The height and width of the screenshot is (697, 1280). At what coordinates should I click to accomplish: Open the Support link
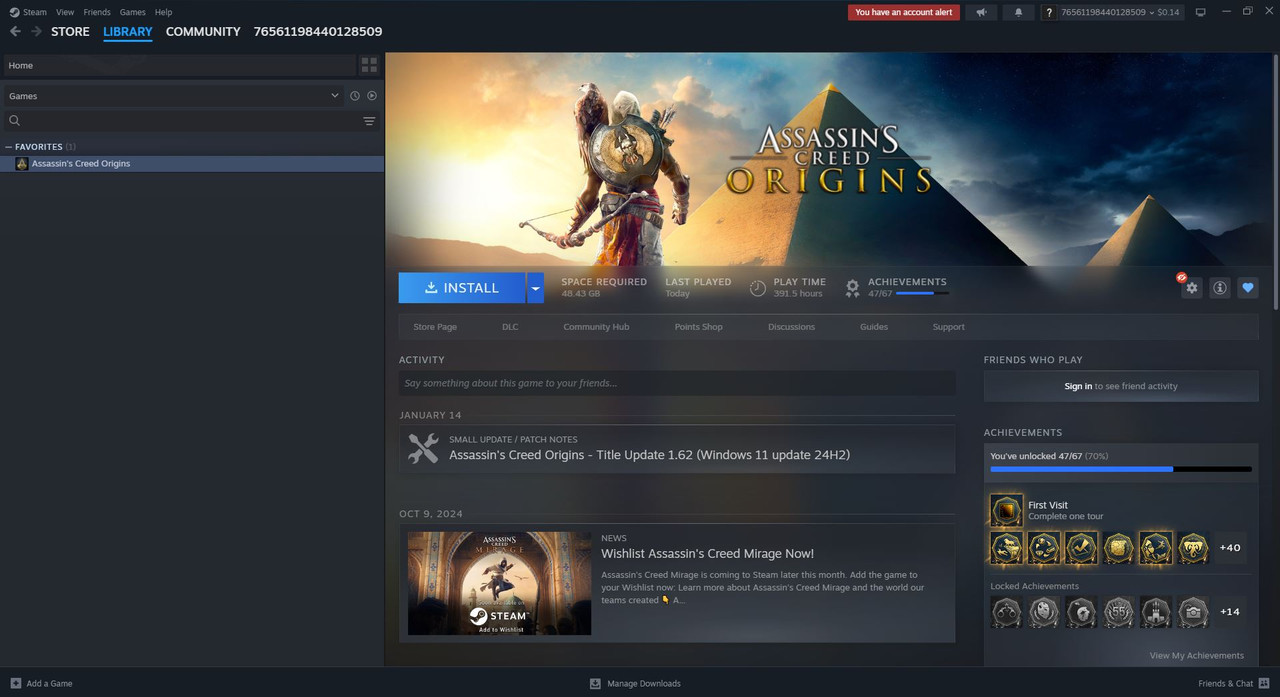coord(948,327)
